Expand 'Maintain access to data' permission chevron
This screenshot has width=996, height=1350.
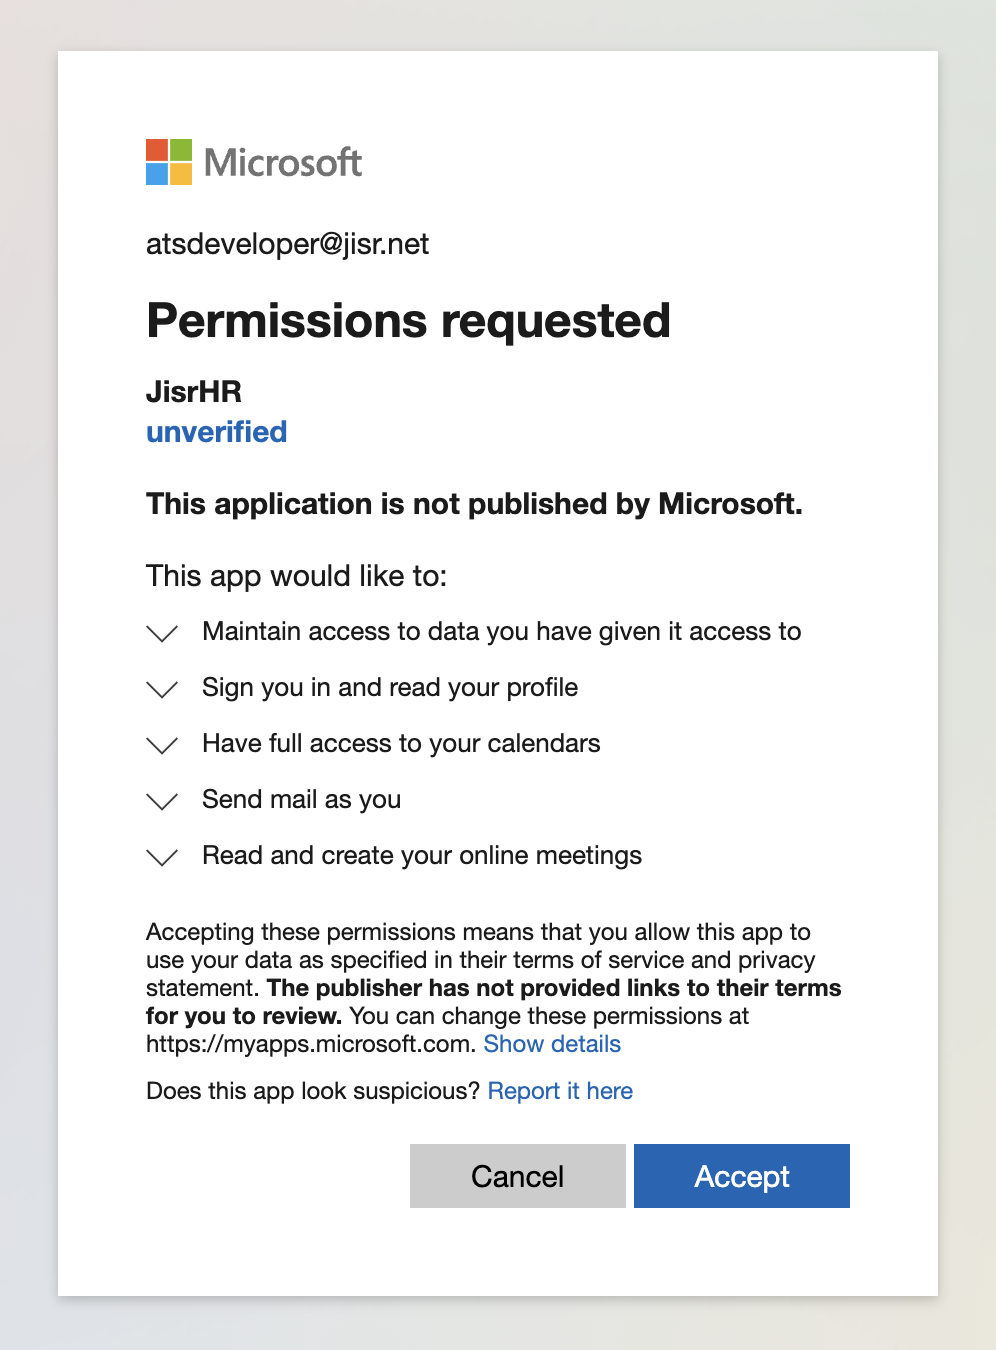pyautogui.click(x=162, y=633)
